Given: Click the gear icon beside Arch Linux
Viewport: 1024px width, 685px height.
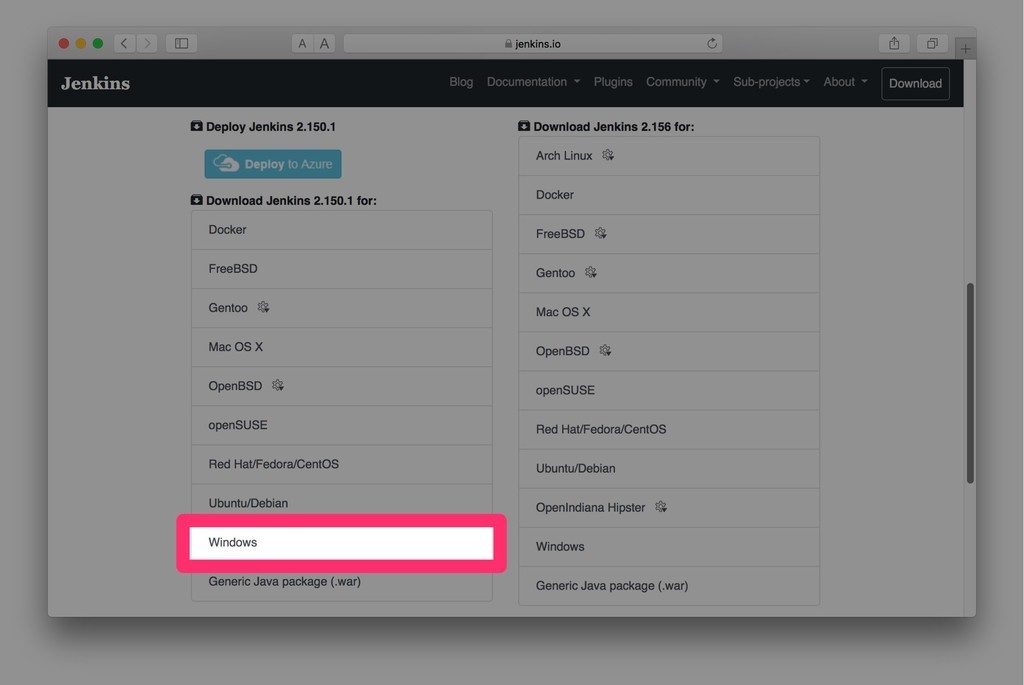Looking at the screenshot, I should [608, 155].
